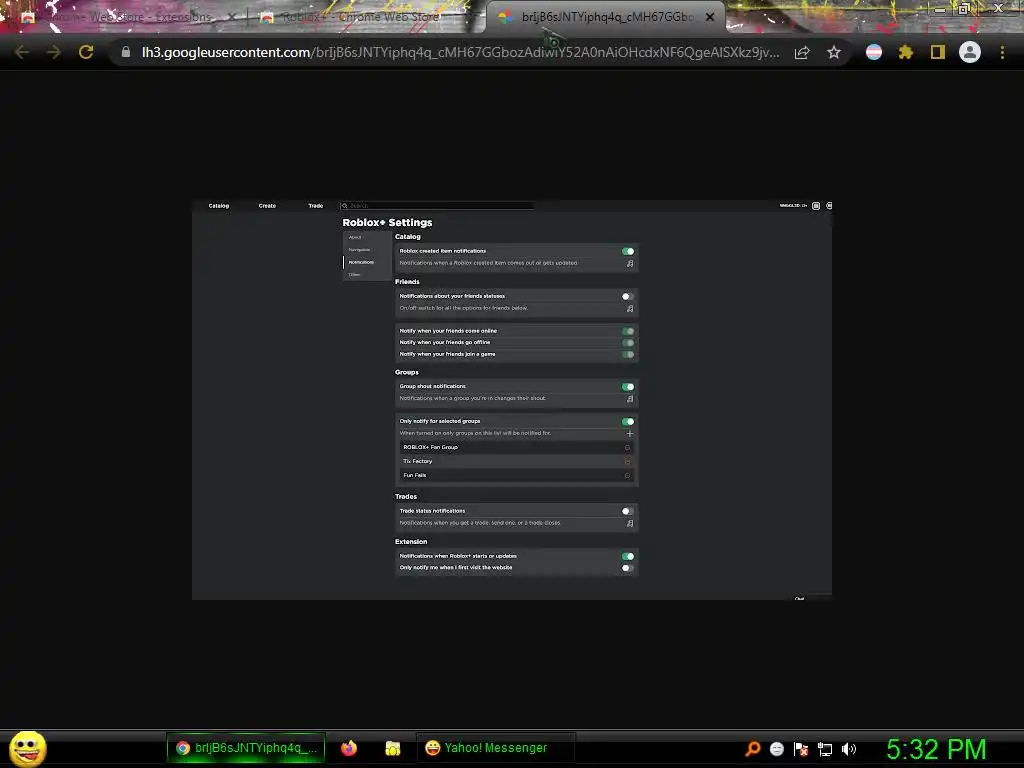Bookmark this page with the star icon
1024x768 pixels.
tap(833, 52)
